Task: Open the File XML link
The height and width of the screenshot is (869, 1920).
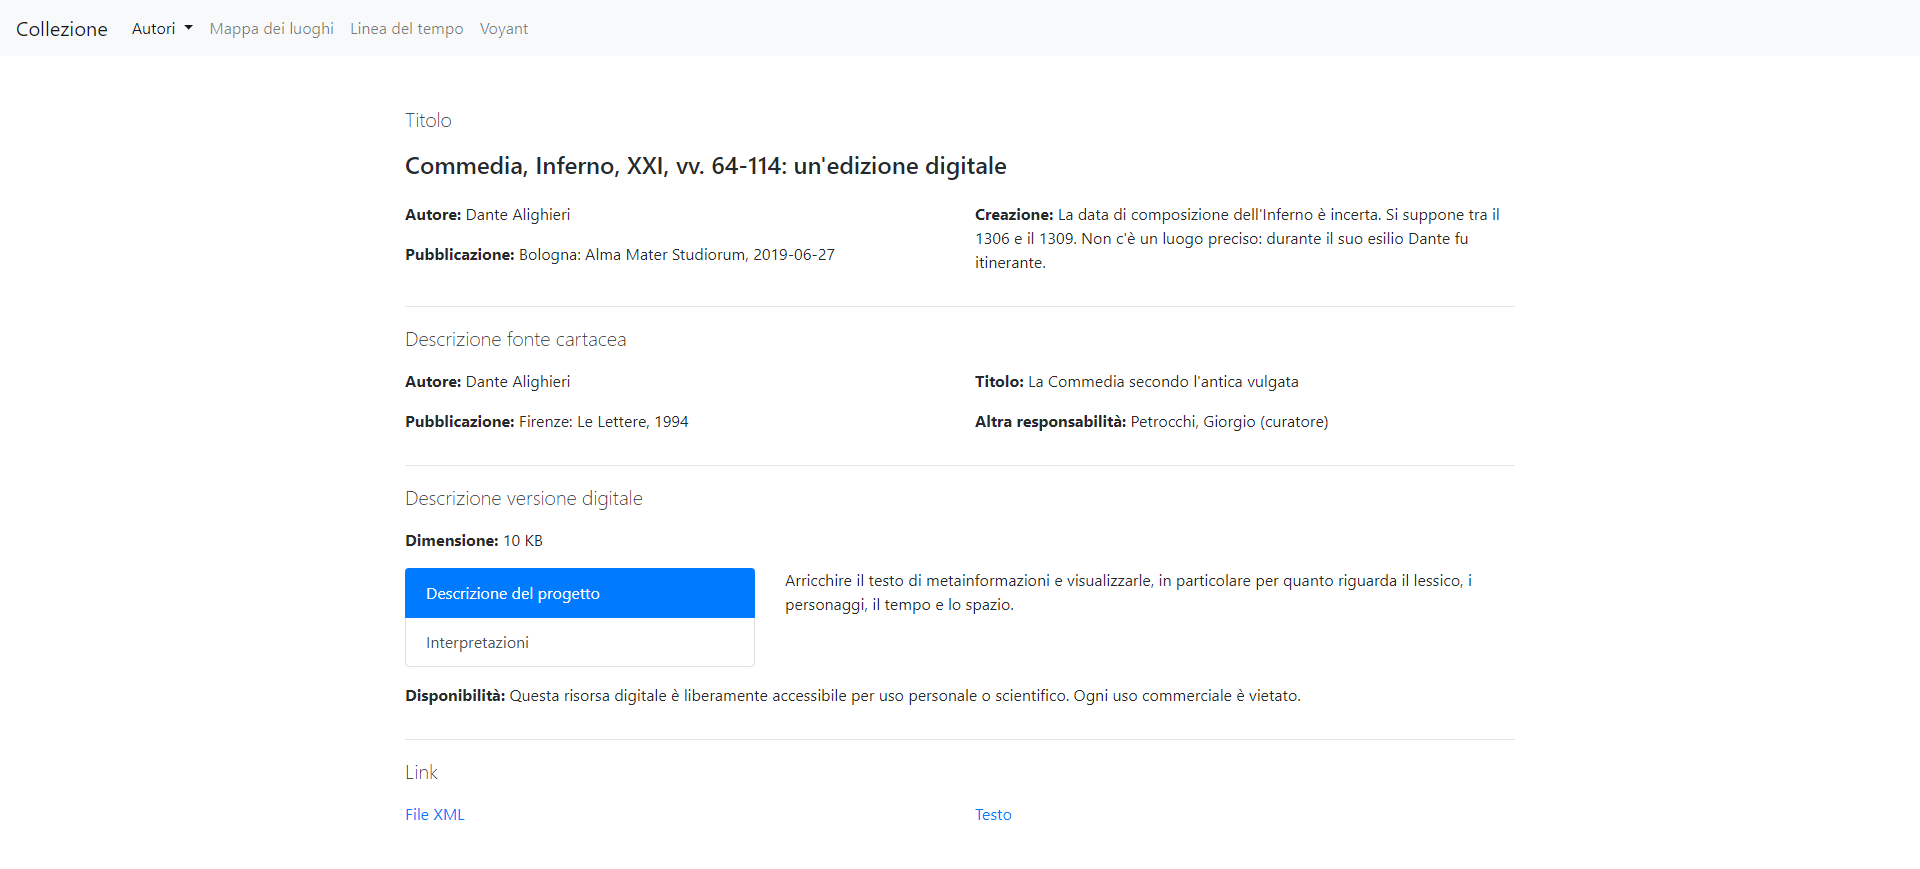Action: click(x=435, y=815)
